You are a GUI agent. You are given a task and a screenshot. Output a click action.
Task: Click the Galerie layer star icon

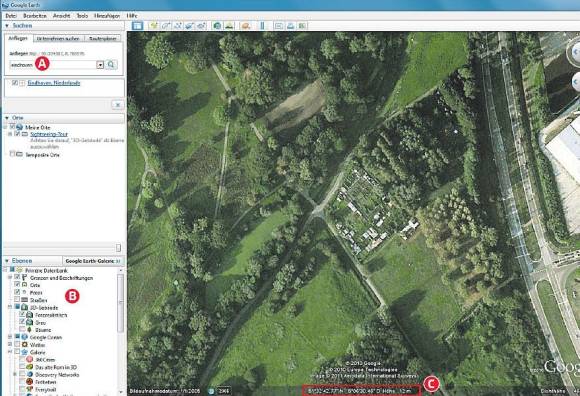pos(24,352)
